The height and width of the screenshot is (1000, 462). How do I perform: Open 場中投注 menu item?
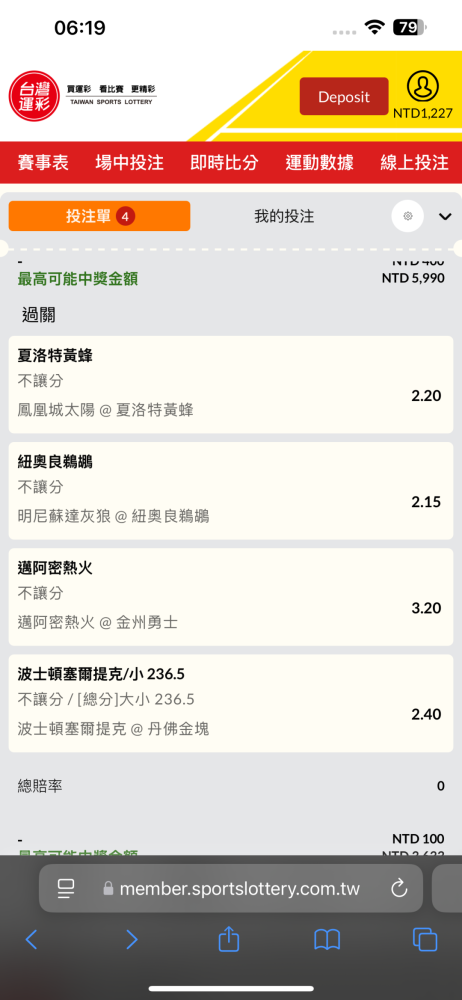pos(130,163)
